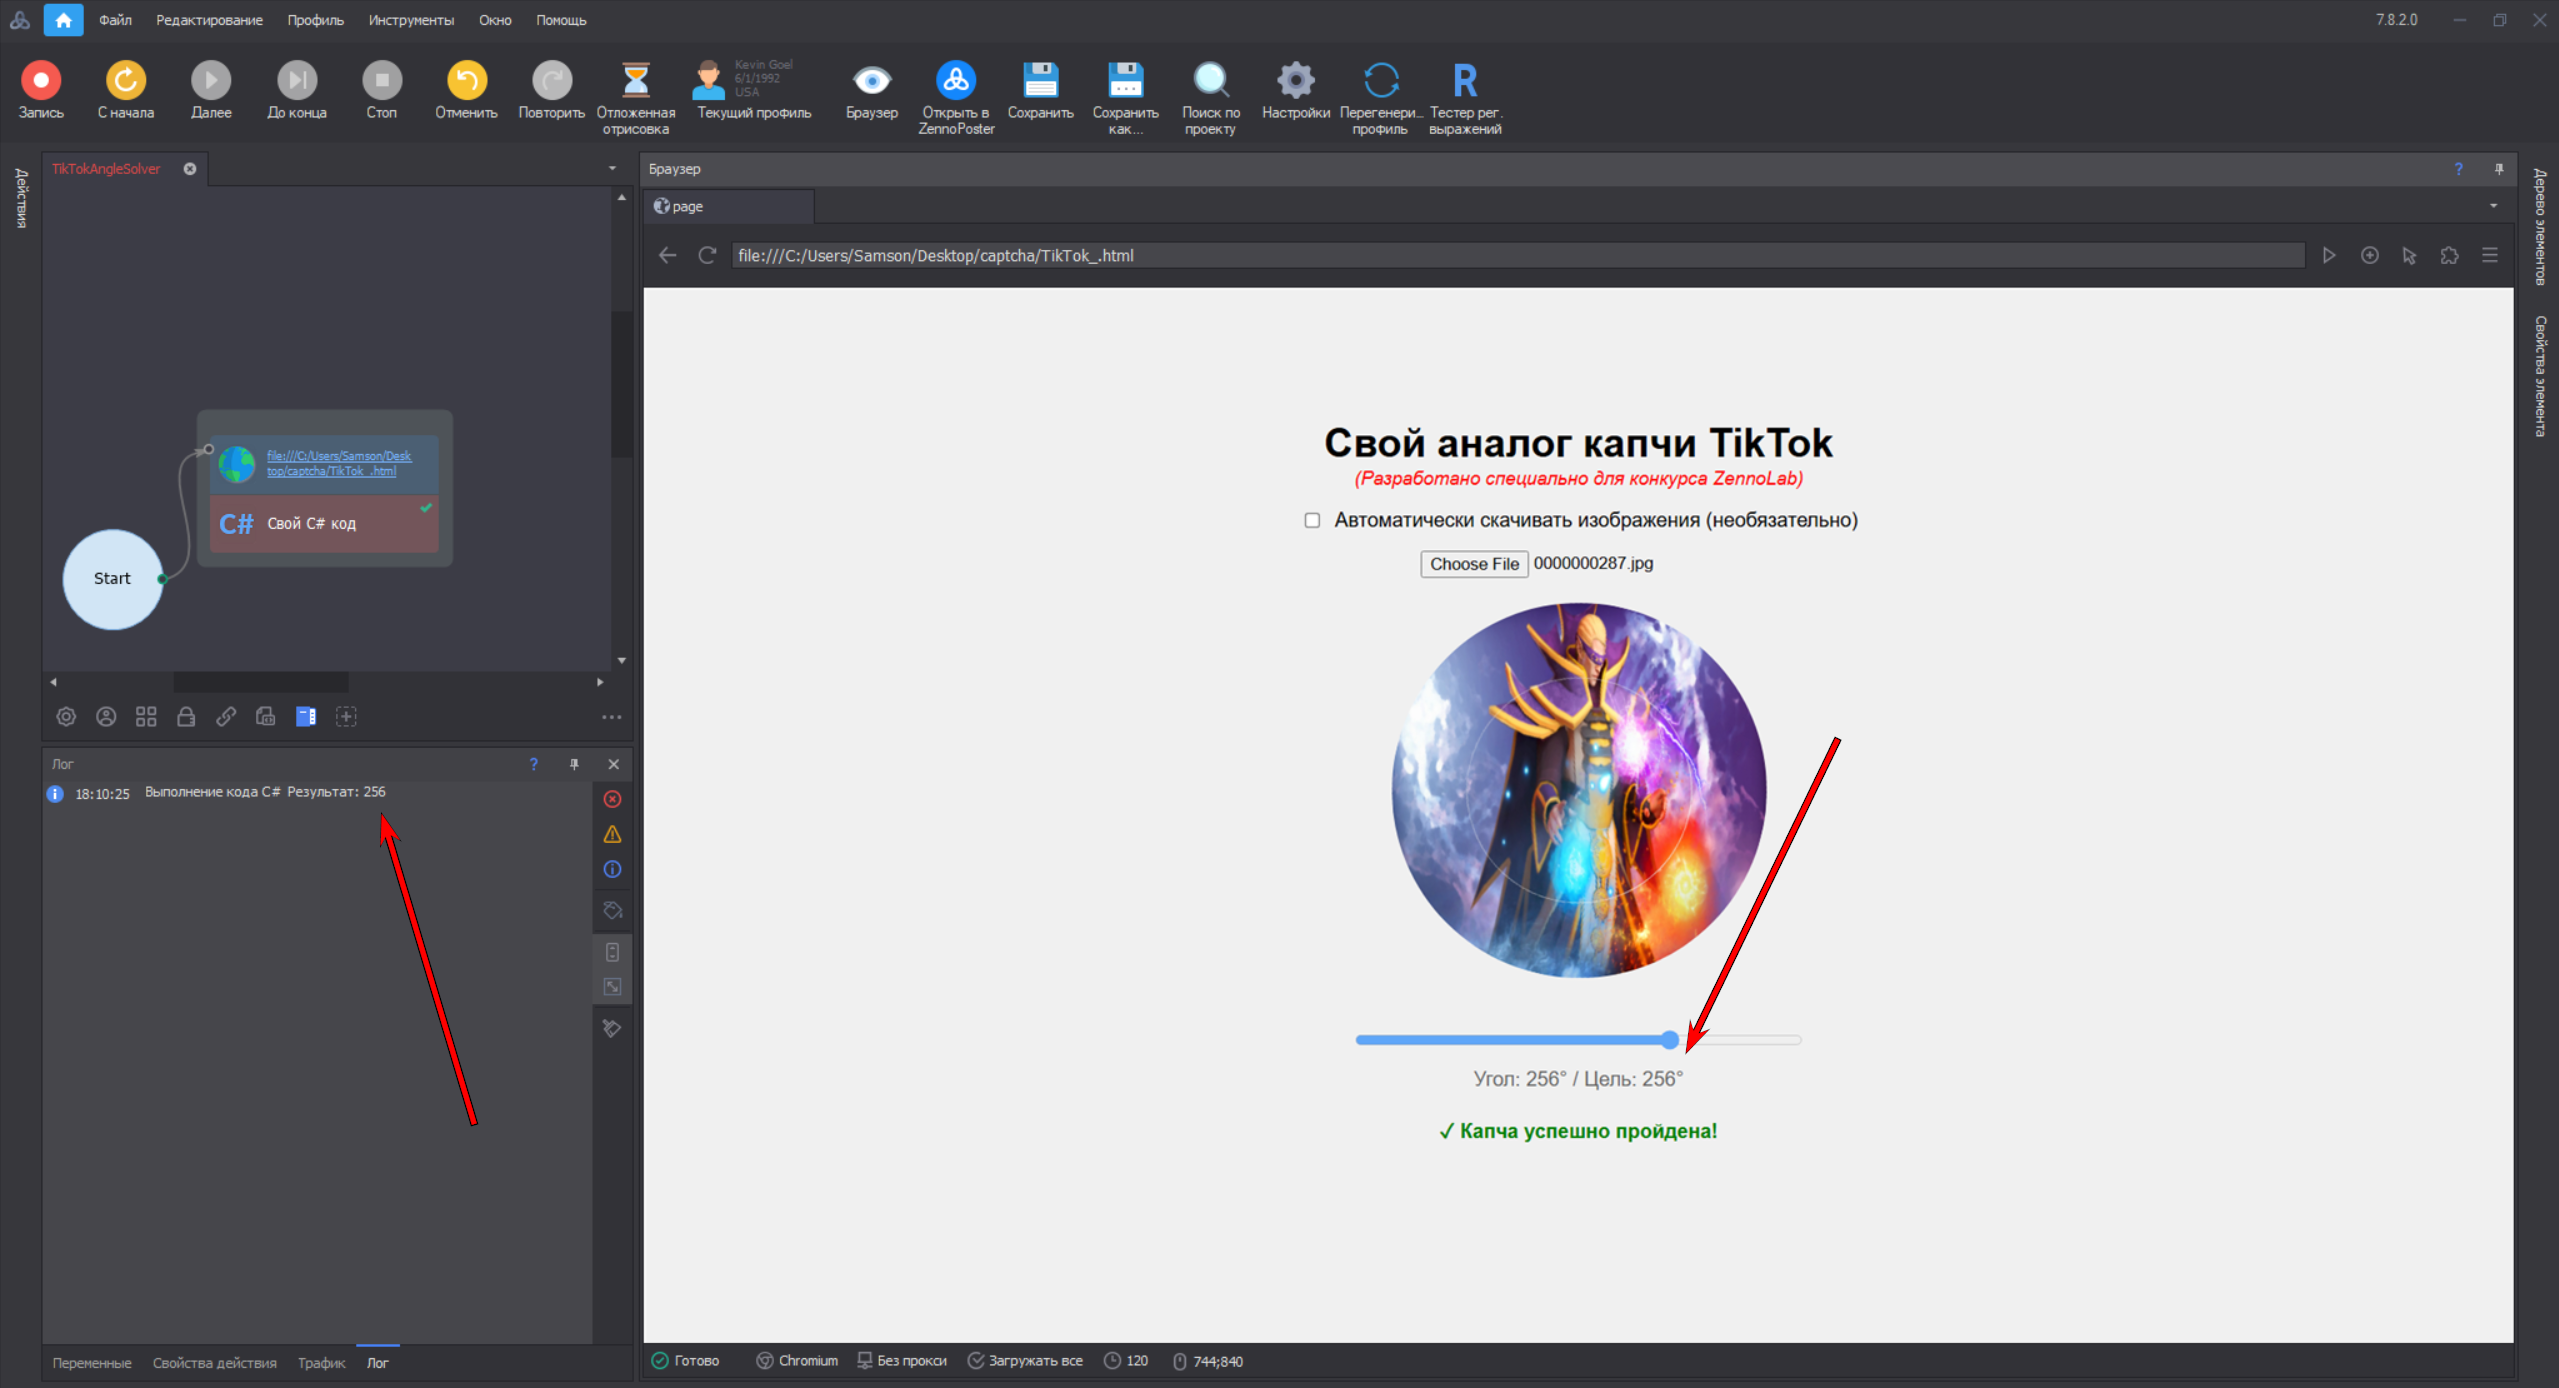Toggle the warning filter icon in log
The image size is (2559, 1388).
pyautogui.click(x=612, y=834)
